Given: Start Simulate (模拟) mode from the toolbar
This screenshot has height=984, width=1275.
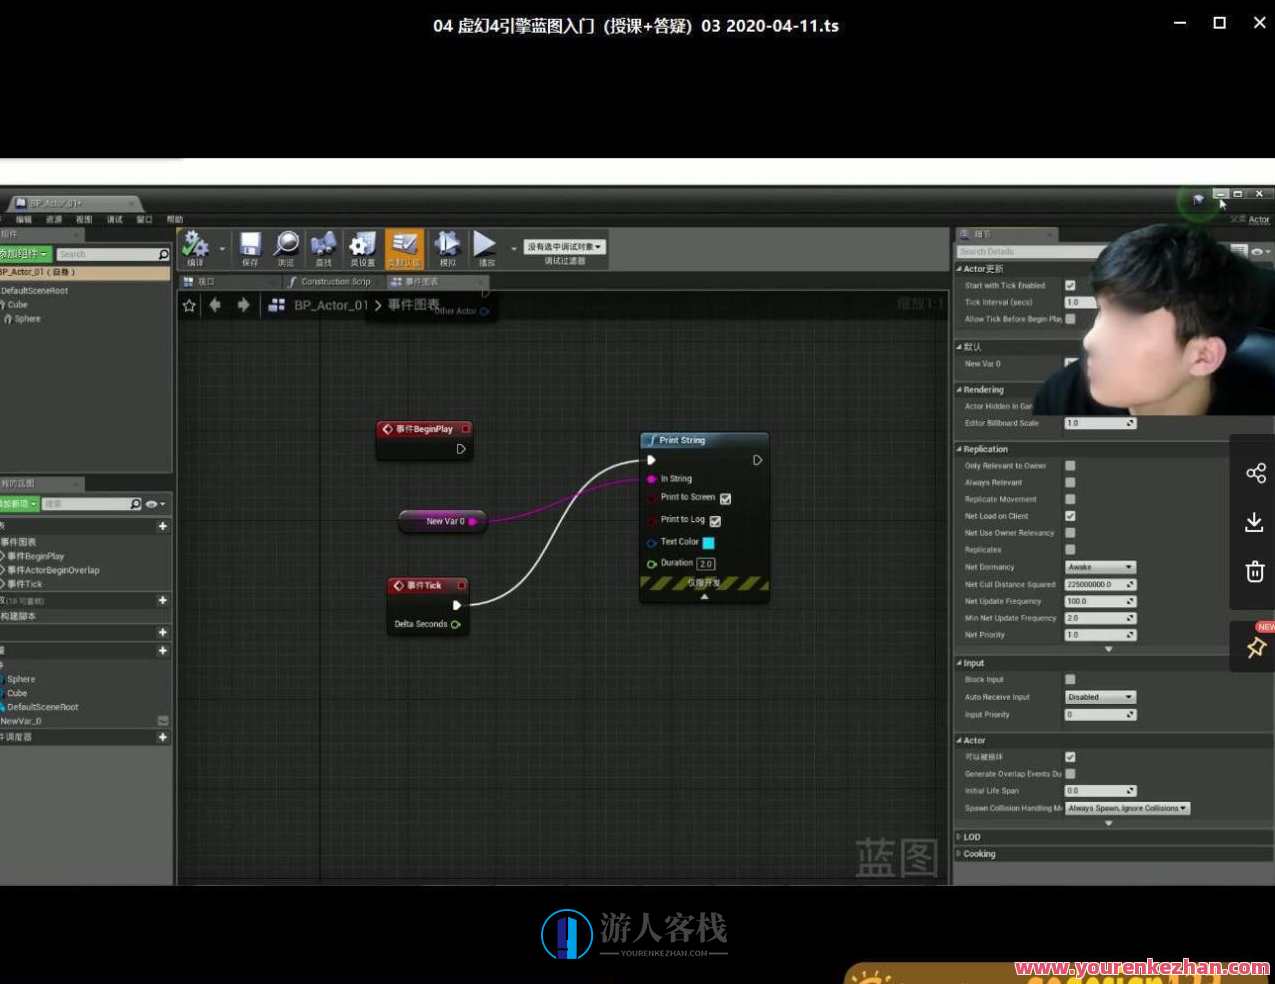Looking at the screenshot, I should [x=447, y=247].
